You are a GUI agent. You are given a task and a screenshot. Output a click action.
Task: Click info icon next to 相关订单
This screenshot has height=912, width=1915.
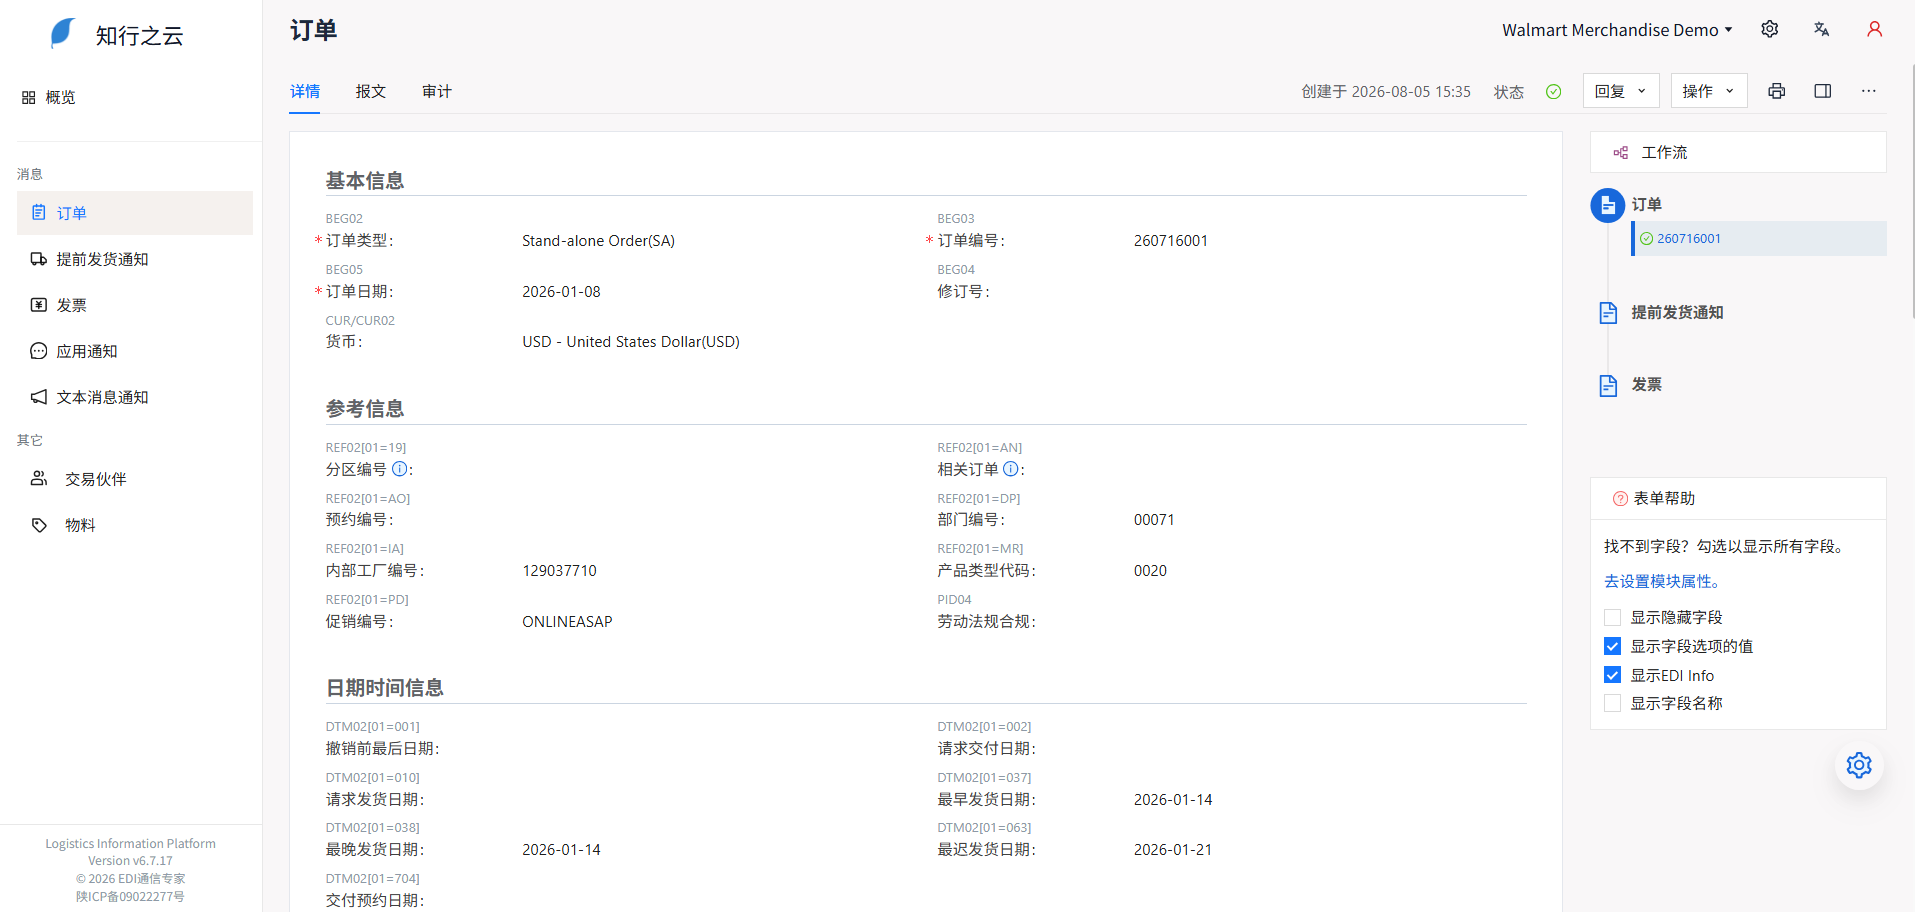(1011, 469)
